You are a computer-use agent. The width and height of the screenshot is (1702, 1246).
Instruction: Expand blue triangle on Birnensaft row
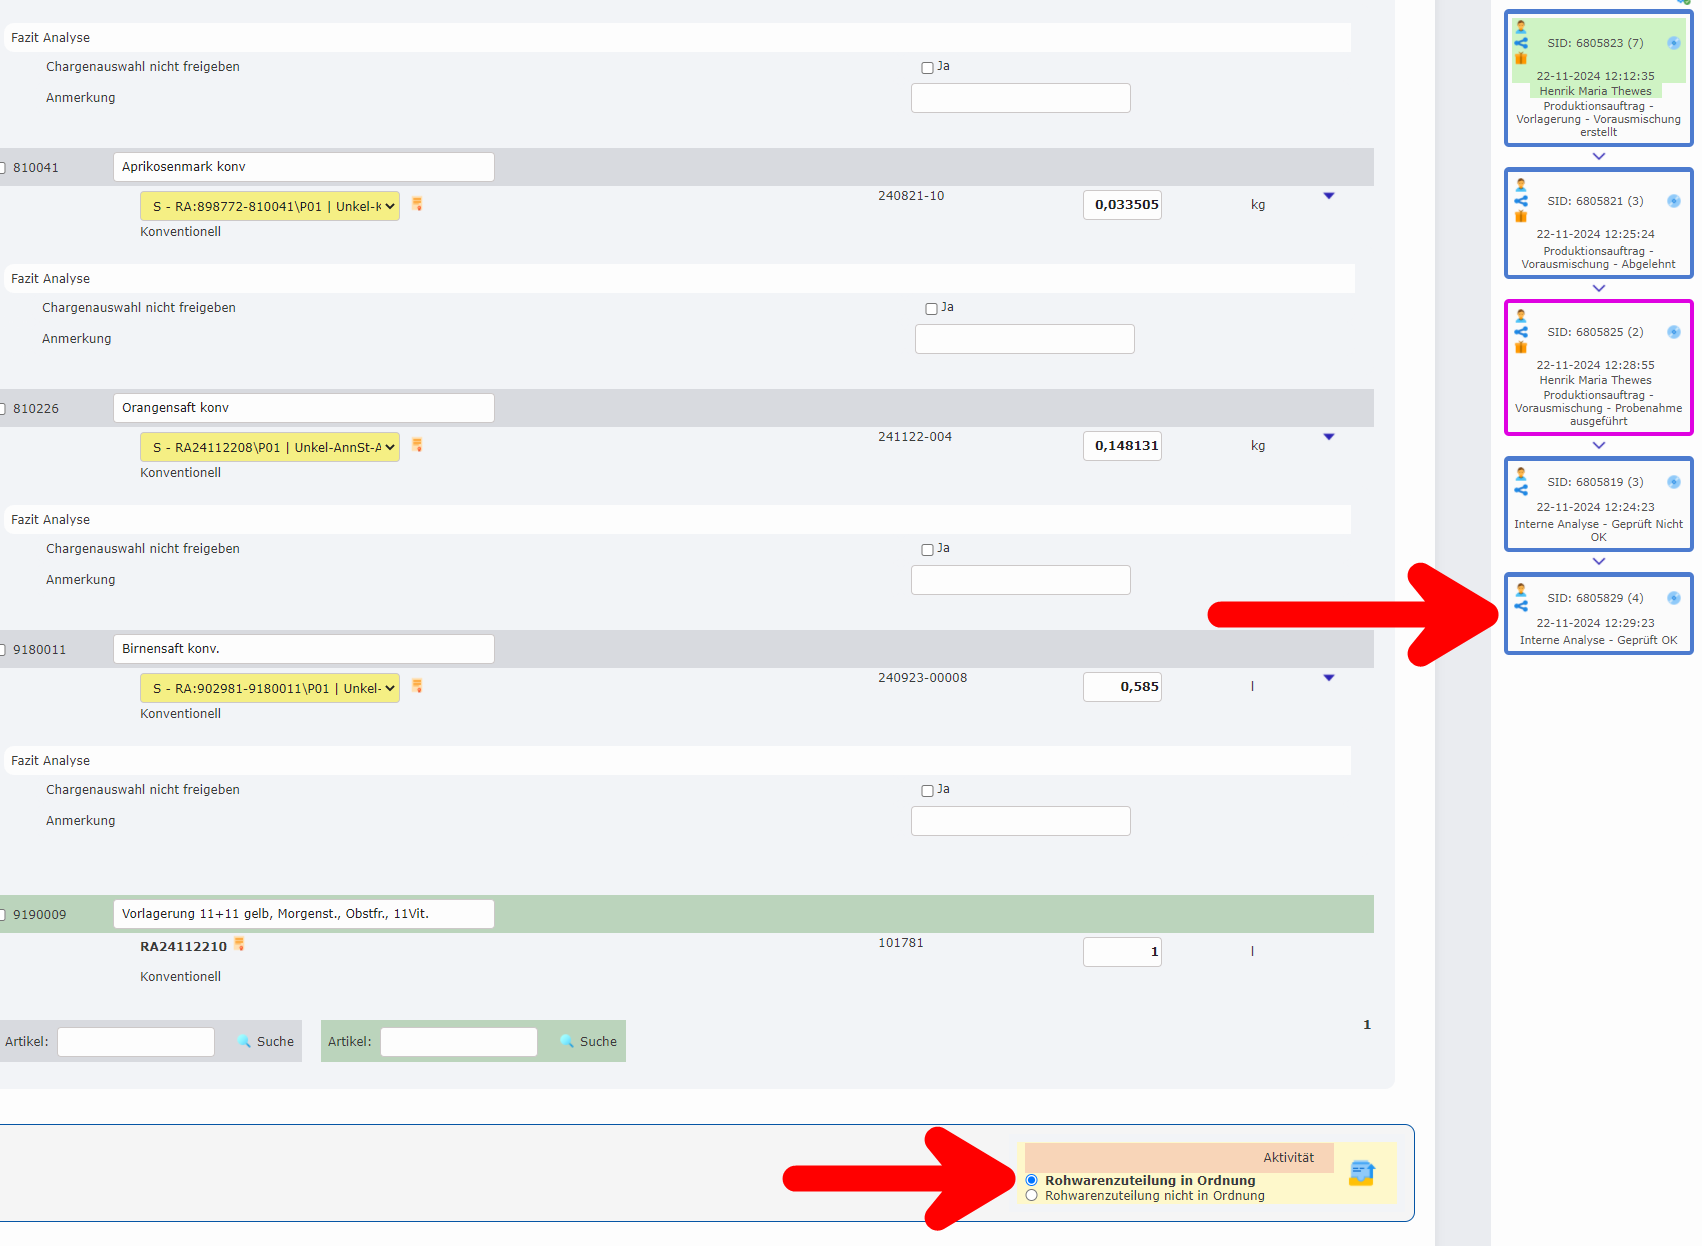(1329, 678)
